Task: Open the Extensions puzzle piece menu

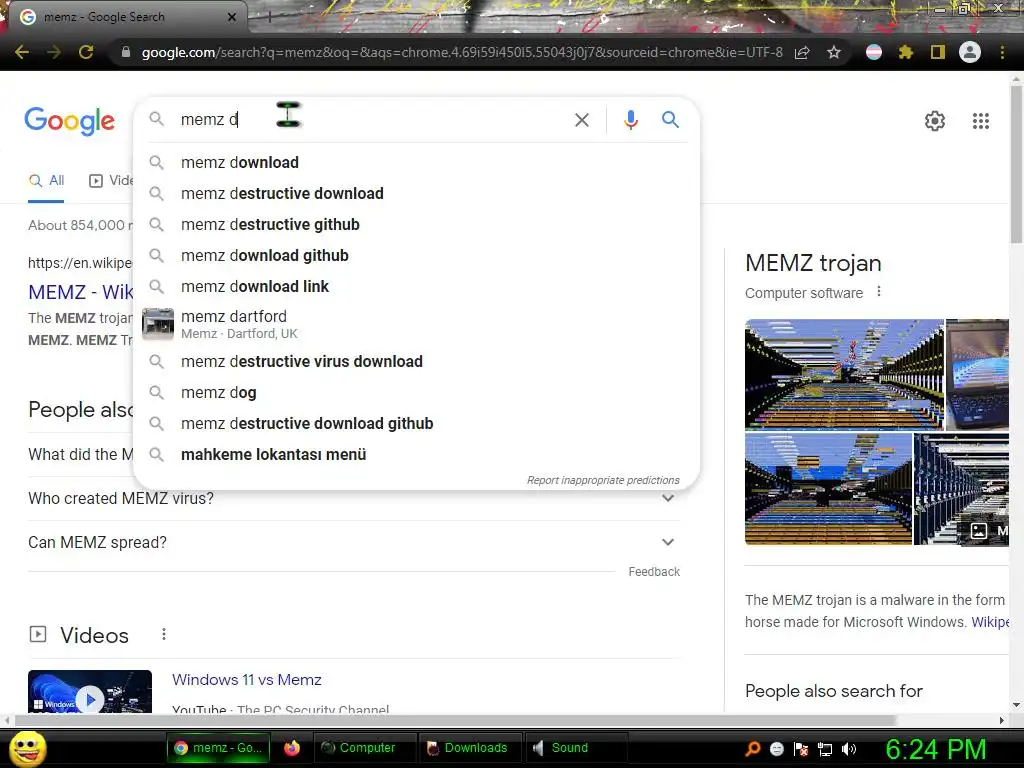Action: [905, 52]
